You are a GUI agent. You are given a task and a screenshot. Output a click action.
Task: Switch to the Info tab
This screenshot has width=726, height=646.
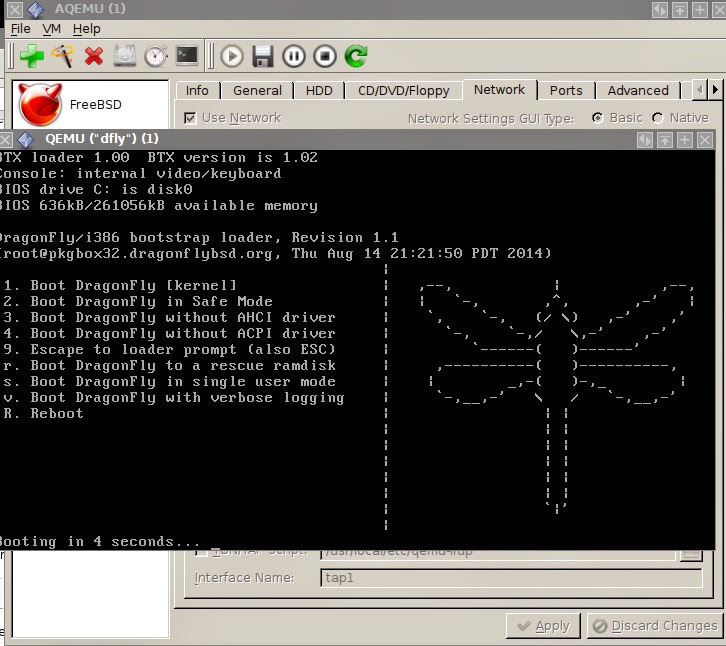pyautogui.click(x=197, y=90)
